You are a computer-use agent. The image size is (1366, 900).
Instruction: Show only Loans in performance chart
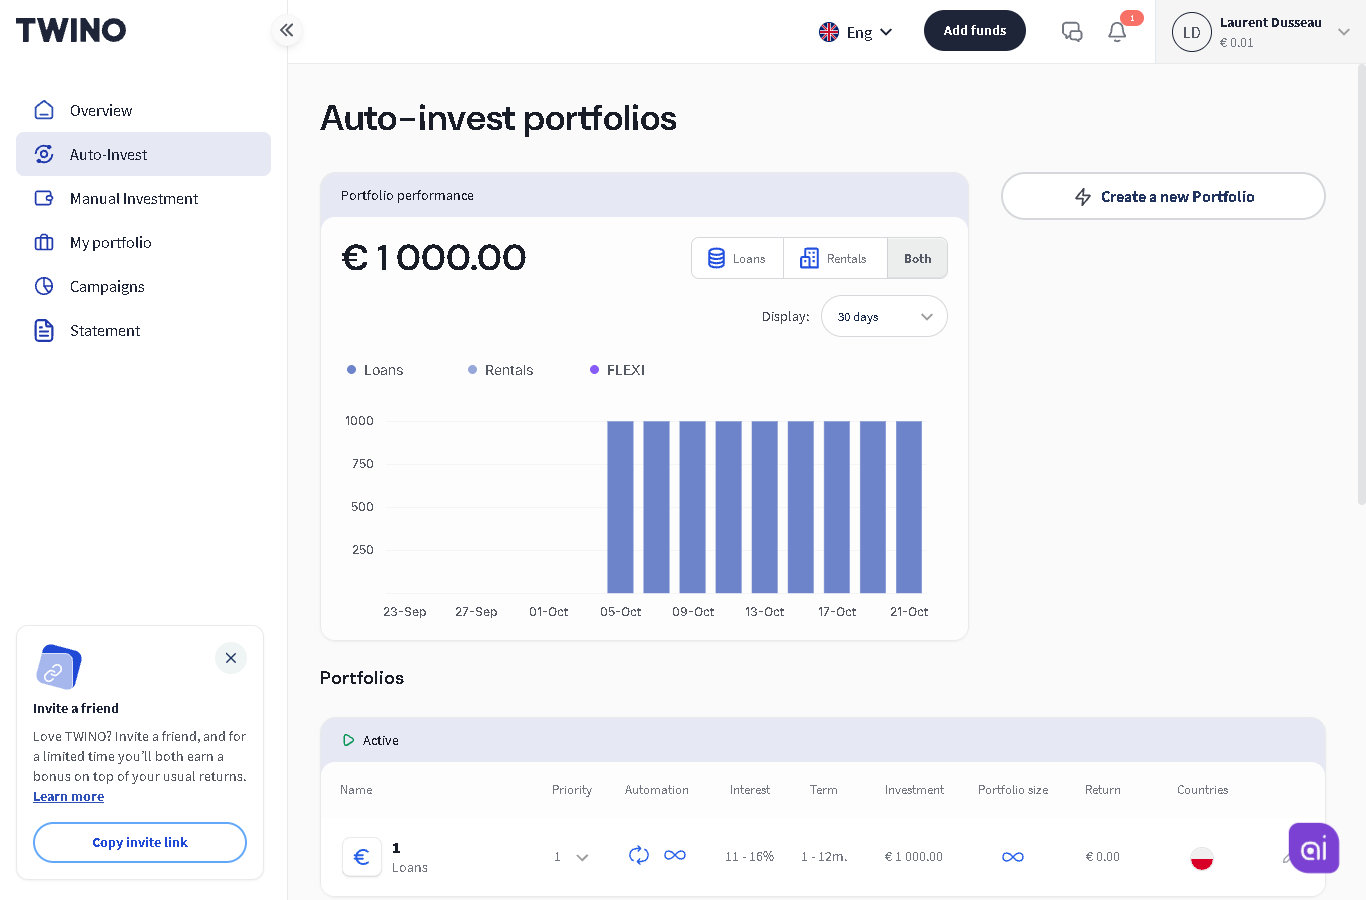tap(738, 258)
